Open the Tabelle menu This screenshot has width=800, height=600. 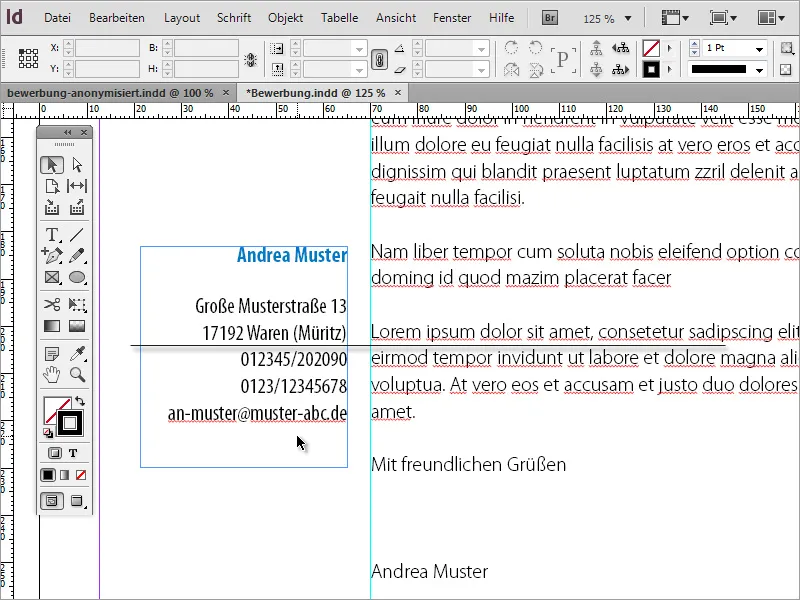tap(339, 18)
